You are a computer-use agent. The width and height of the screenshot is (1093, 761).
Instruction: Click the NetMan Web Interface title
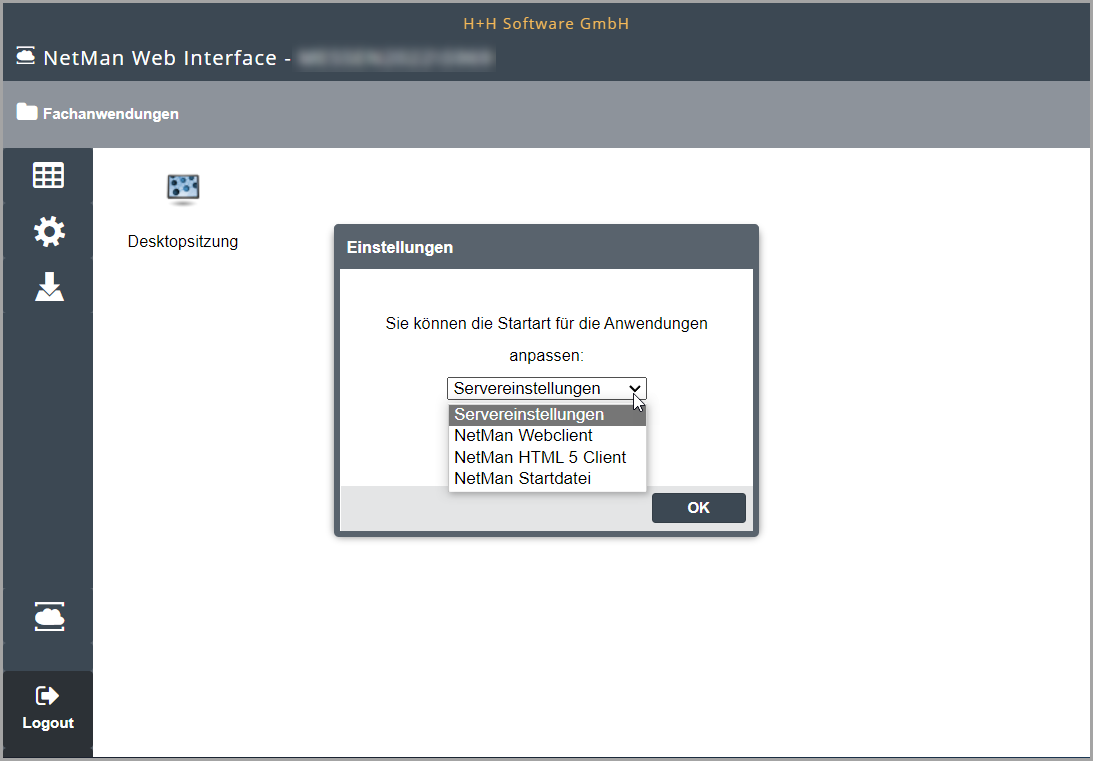coord(160,58)
